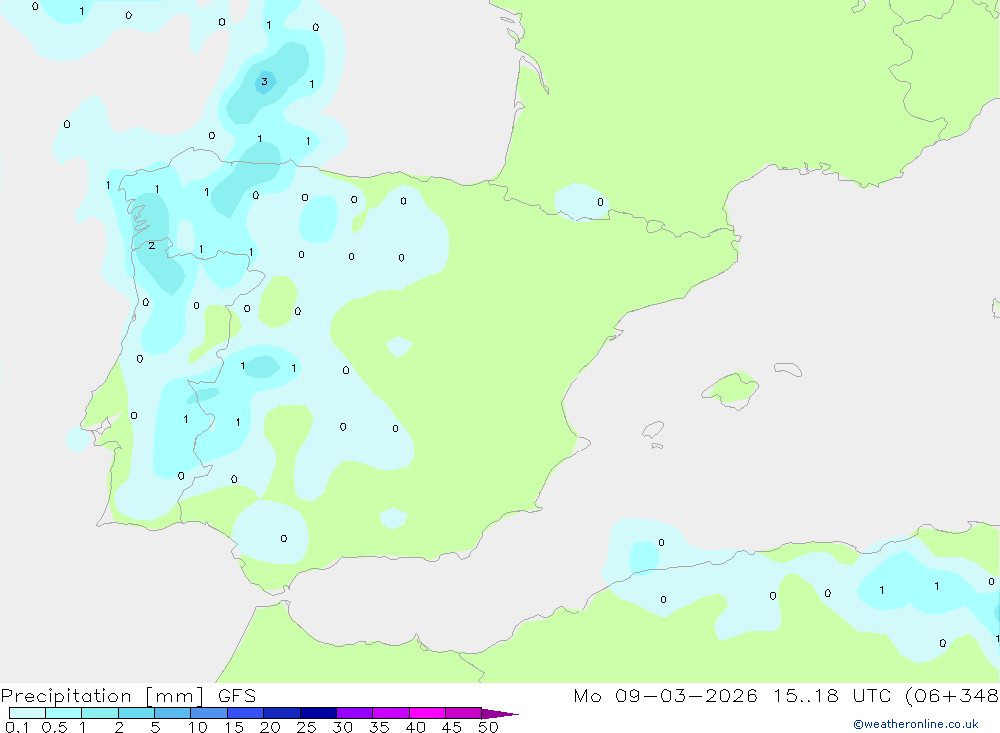Click the 0.5–1 mm legend color swatch
This screenshot has width=1000, height=733.
64,713
